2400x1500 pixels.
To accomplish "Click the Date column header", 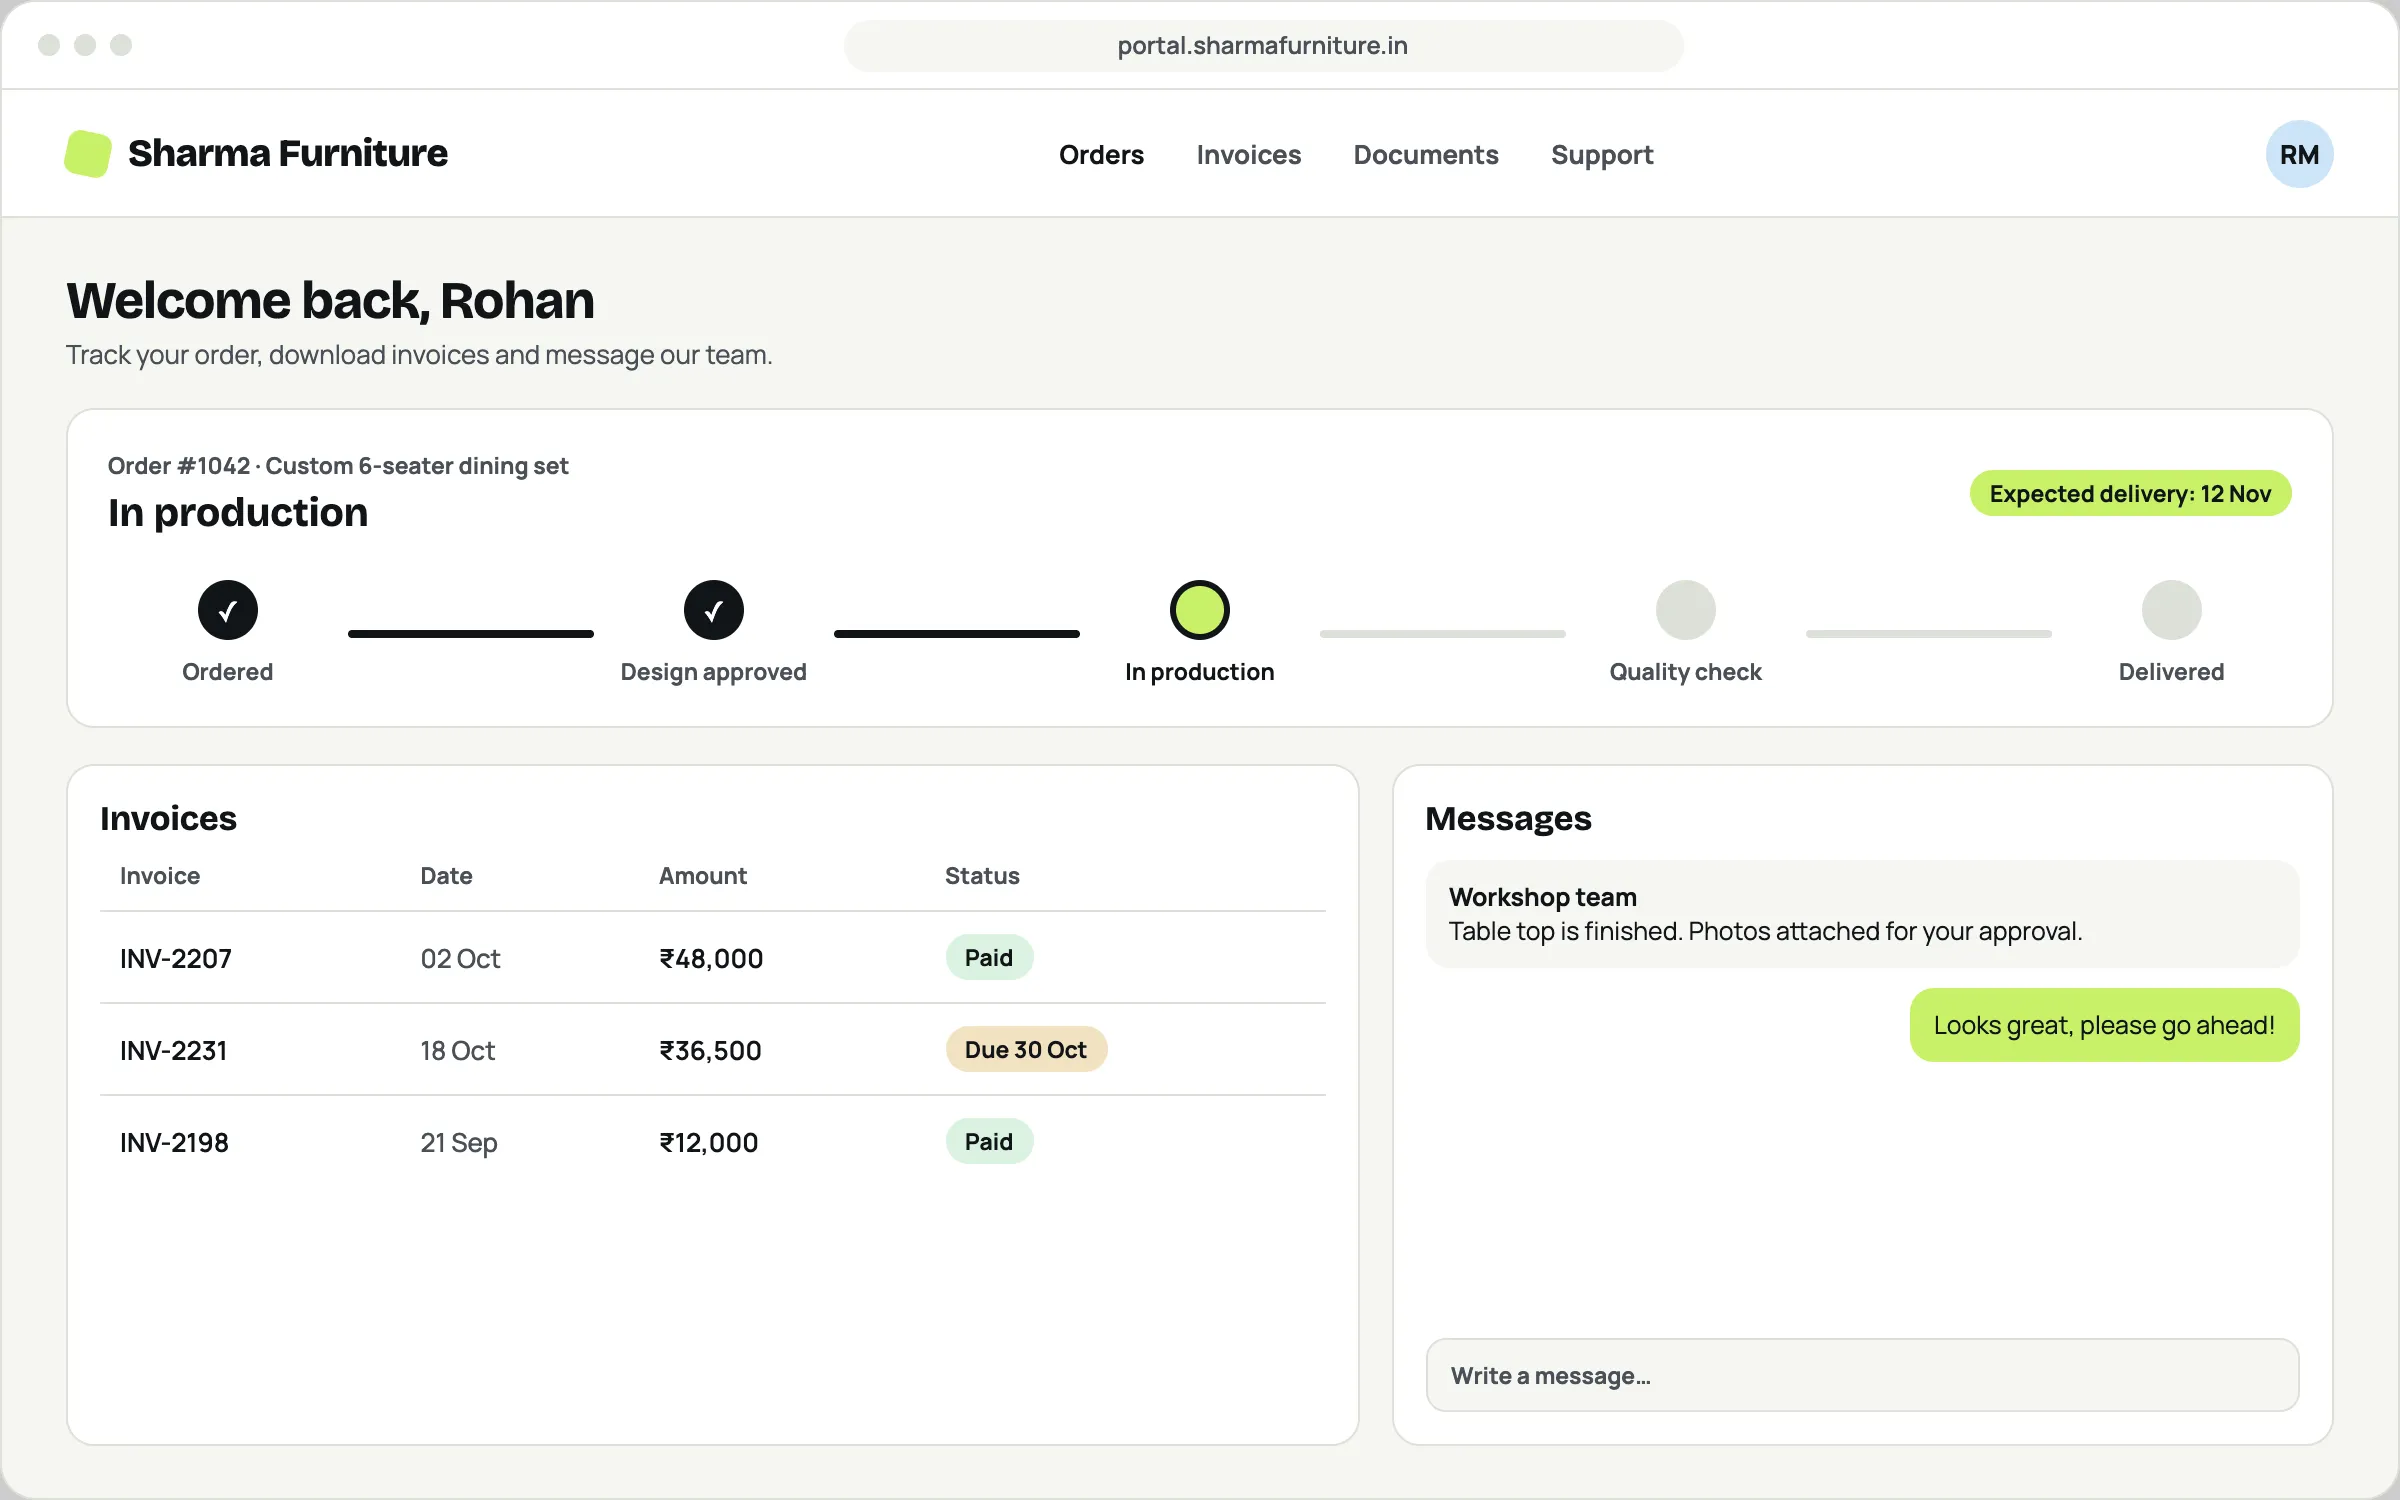I will (x=446, y=876).
